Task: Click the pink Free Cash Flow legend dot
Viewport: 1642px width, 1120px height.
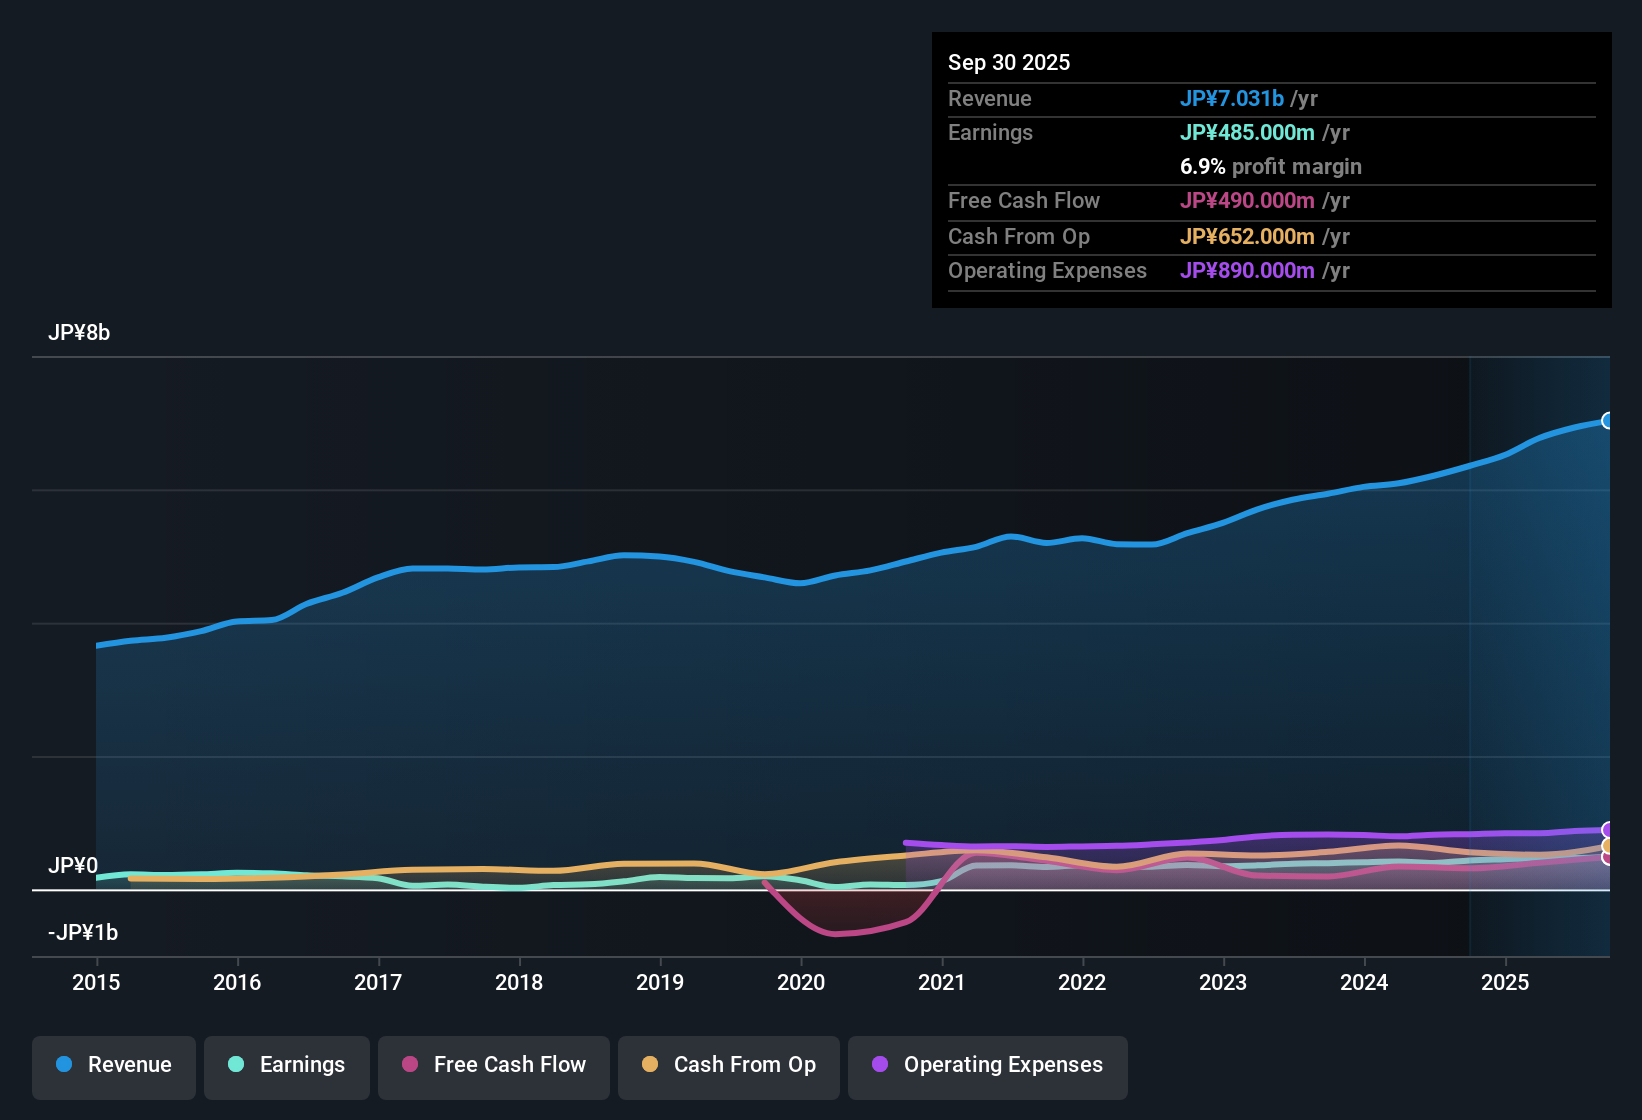Action: [x=410, y=1065]
